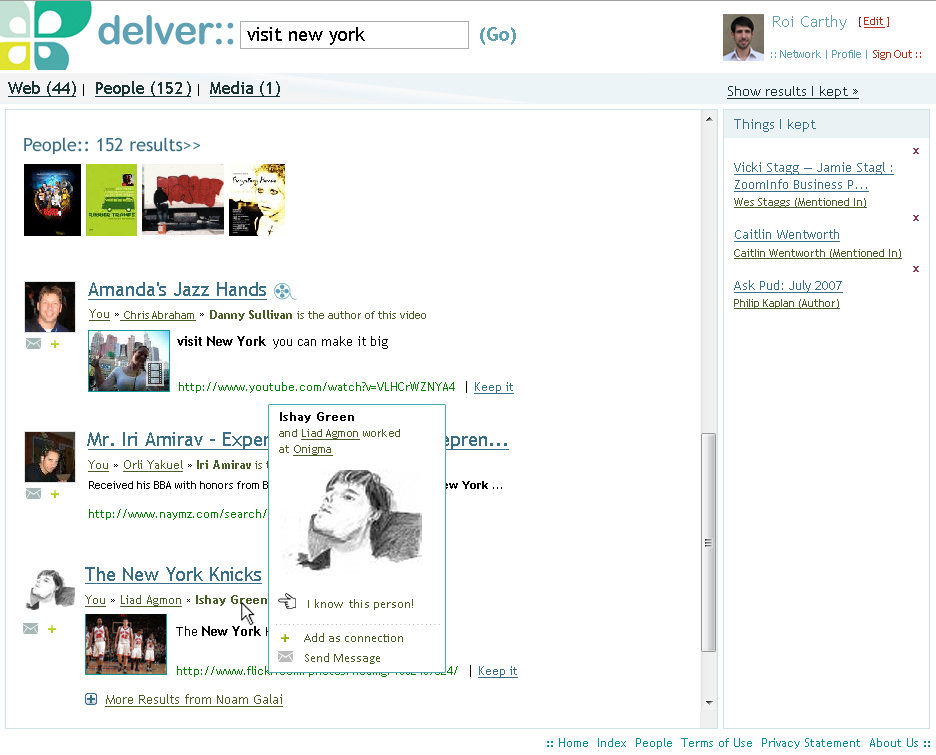
Task: Click the results scrollbar down arrow
Action: click(x=709, y=702)
